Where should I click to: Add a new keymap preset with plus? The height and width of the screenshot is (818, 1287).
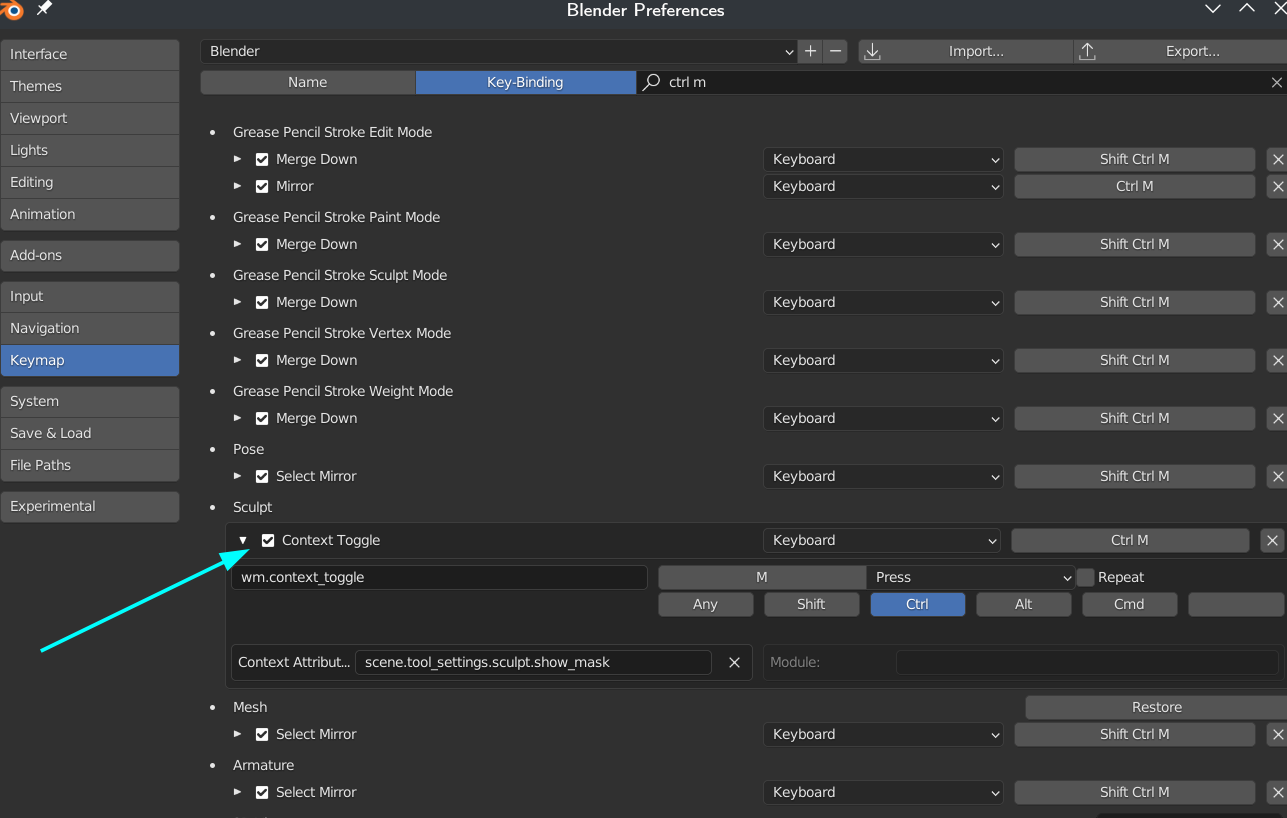tap(811, 51)
